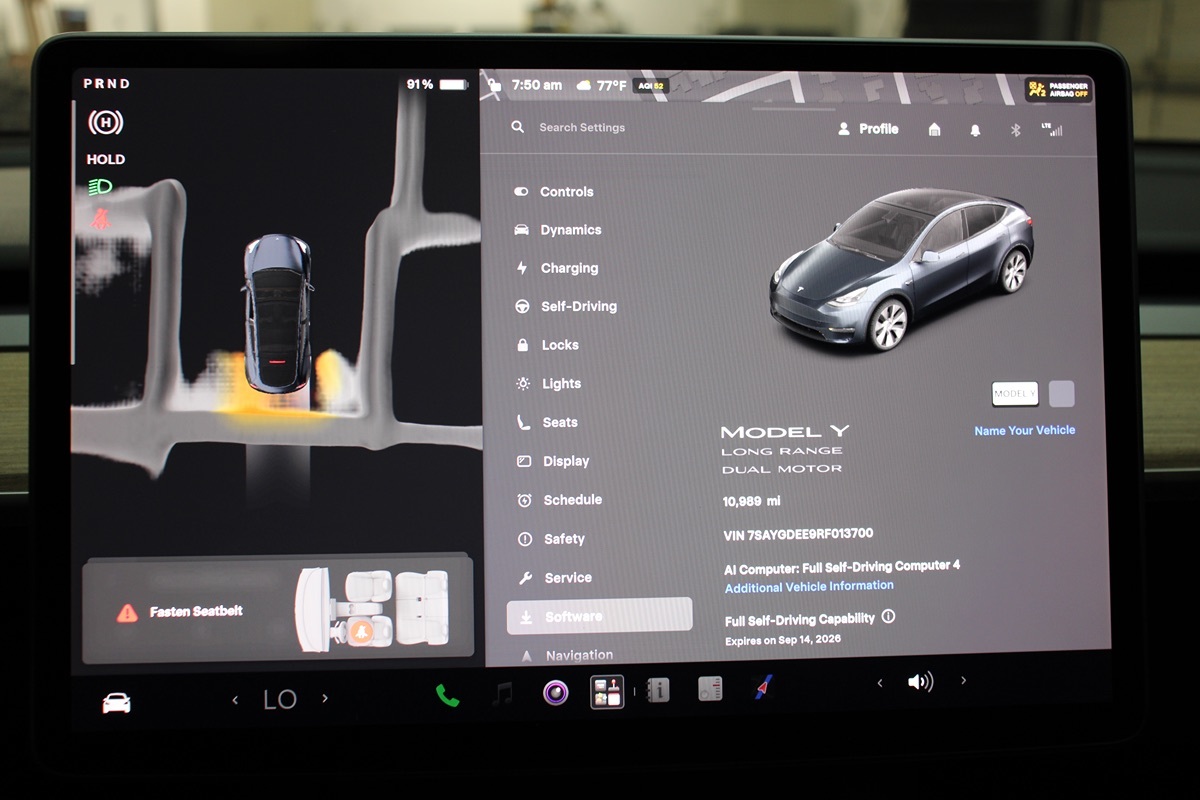This screenshot has width=1200, height=800.
Task: Open the purple Camera app
Action: (556, 692)
